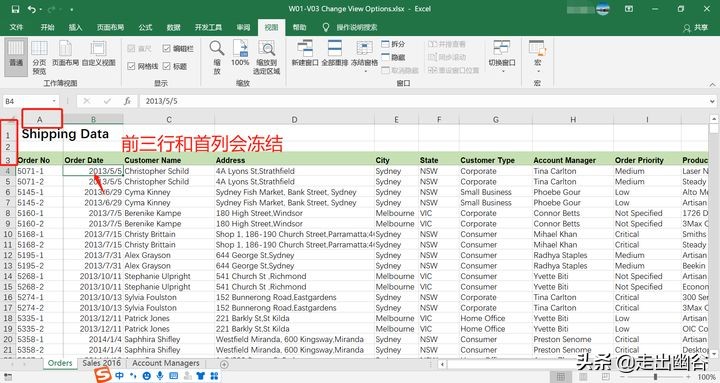Switch to 分页预览 page break preview

point(39,57)
